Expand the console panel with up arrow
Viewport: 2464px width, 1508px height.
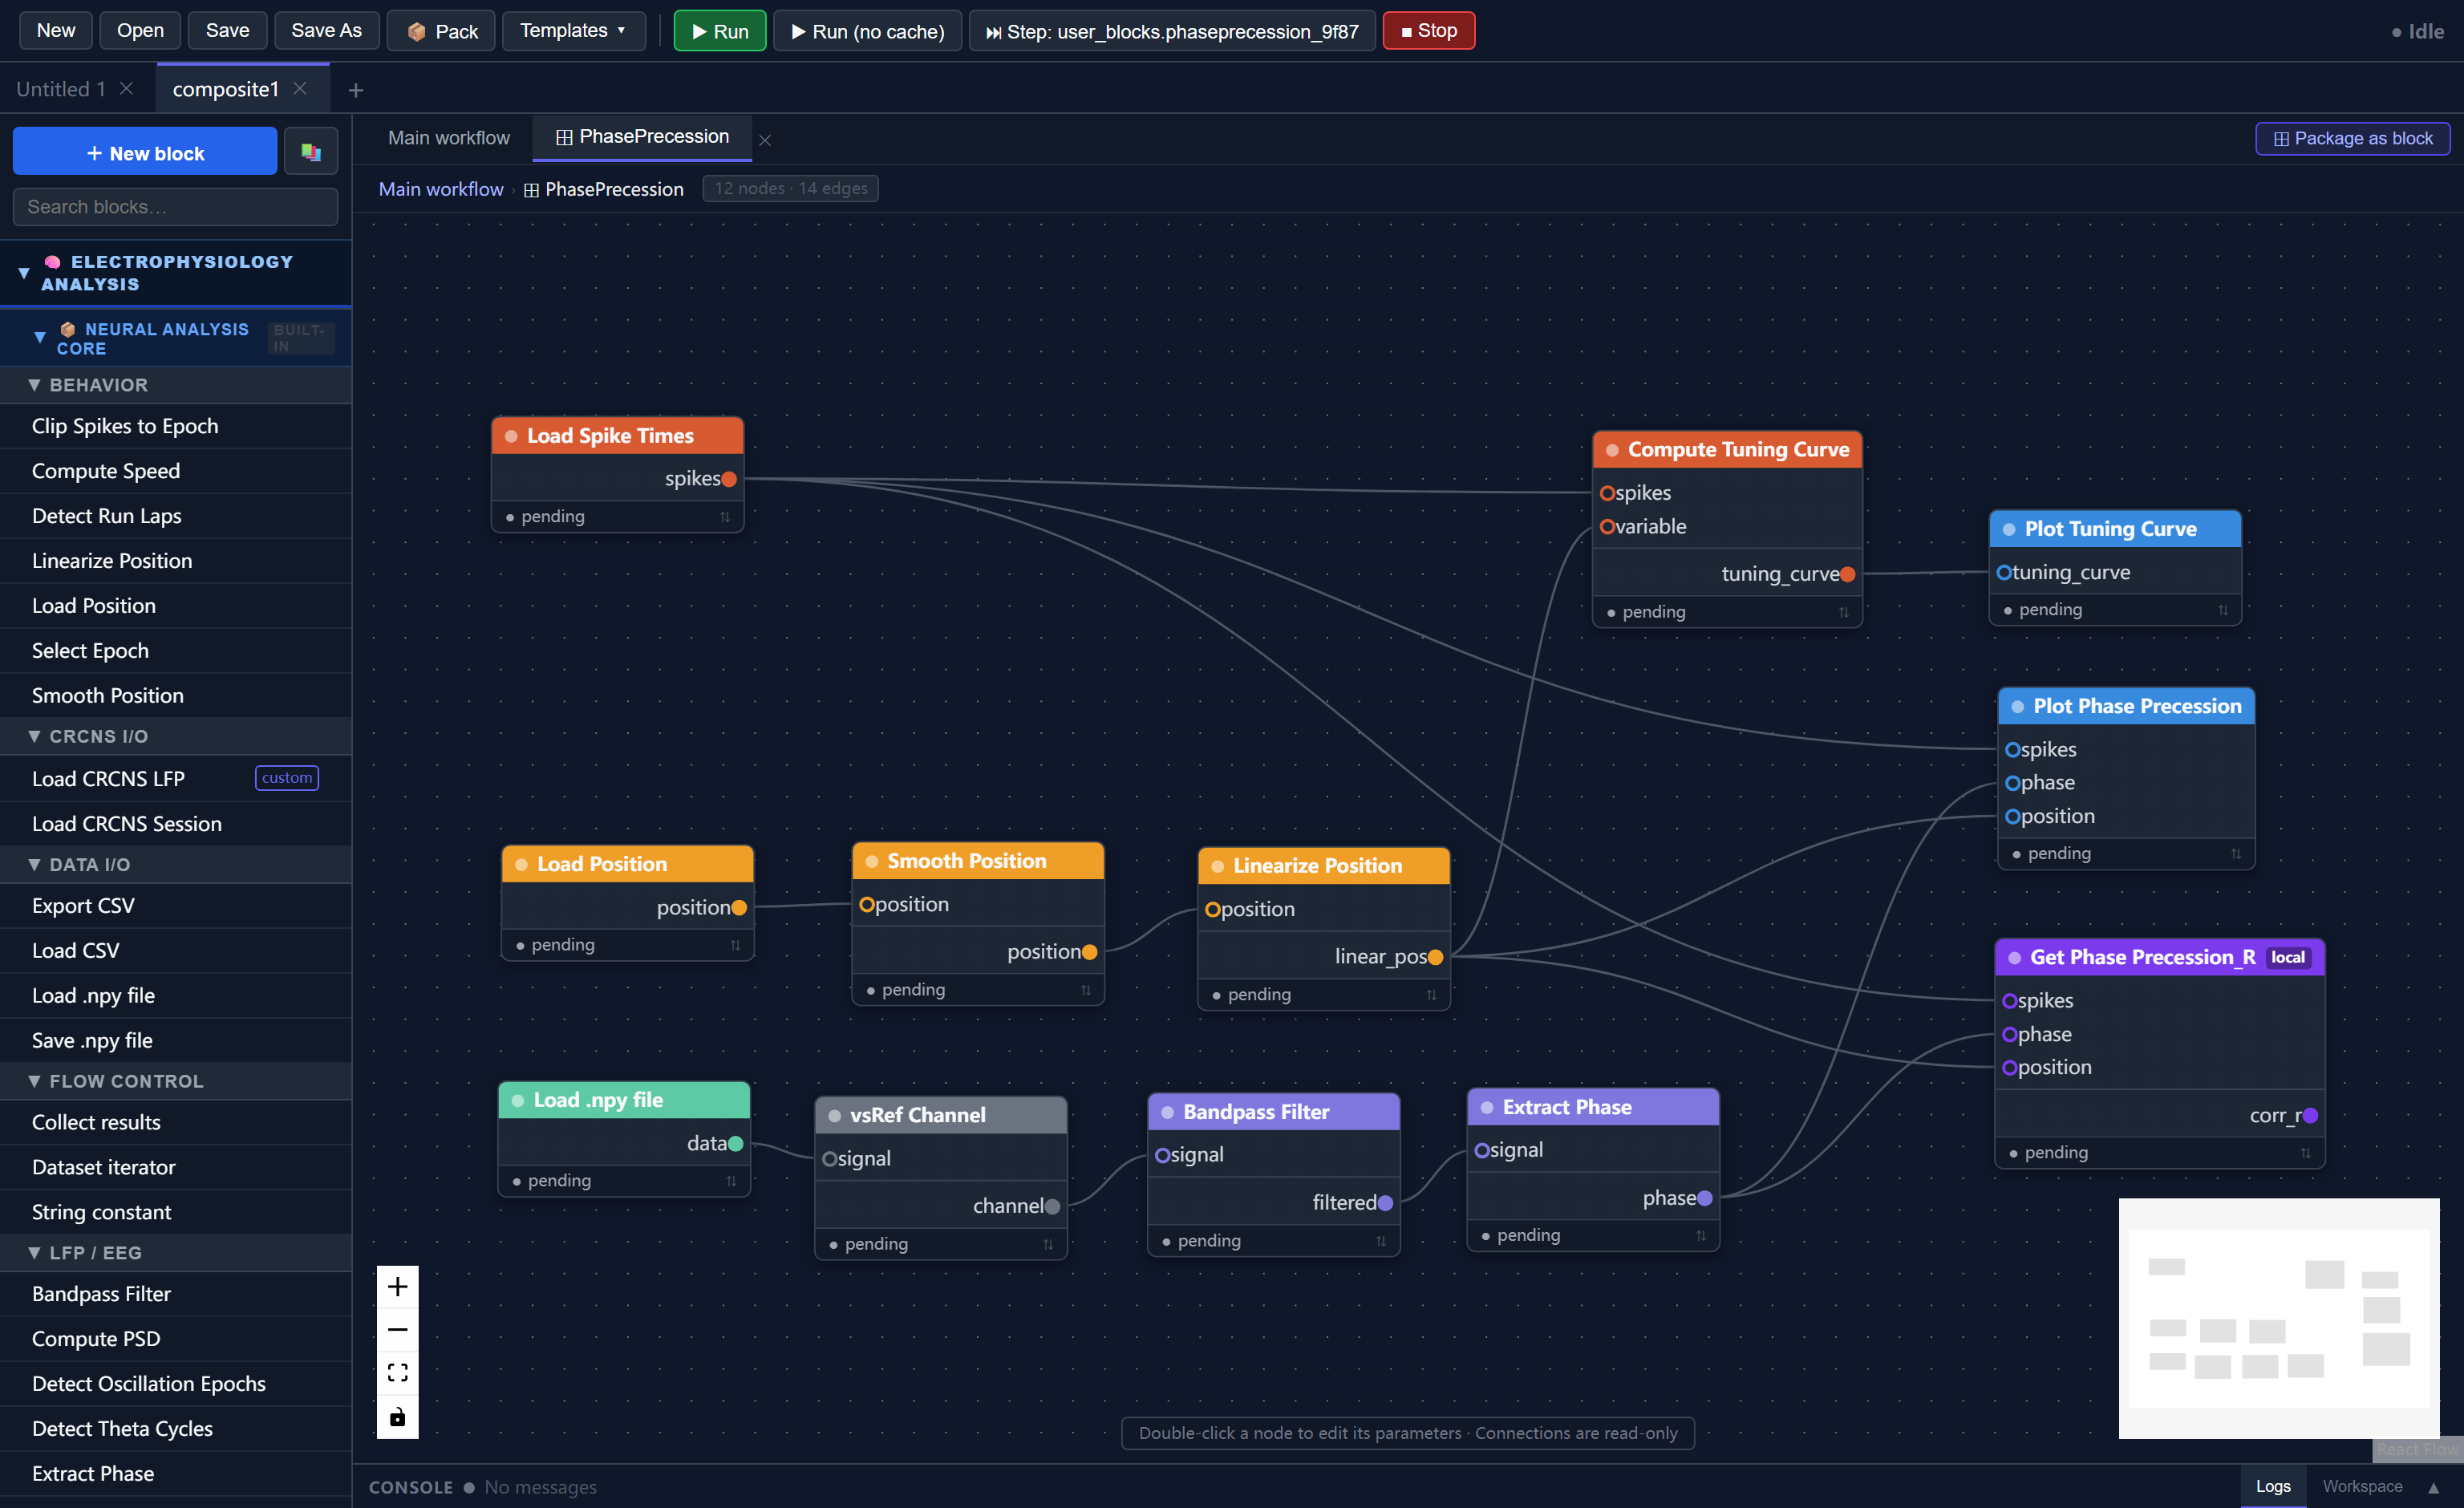(2433, 1487)
